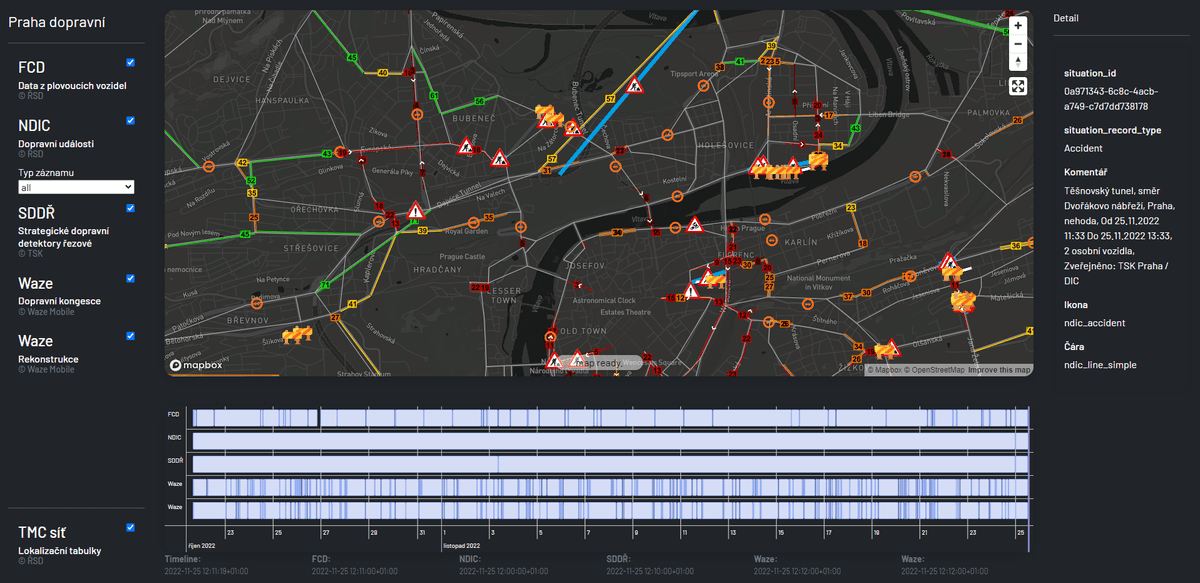This screenshot has width=1200, height=583.
Task: Reset map bearing with compass button
Action: (1018, 62)
